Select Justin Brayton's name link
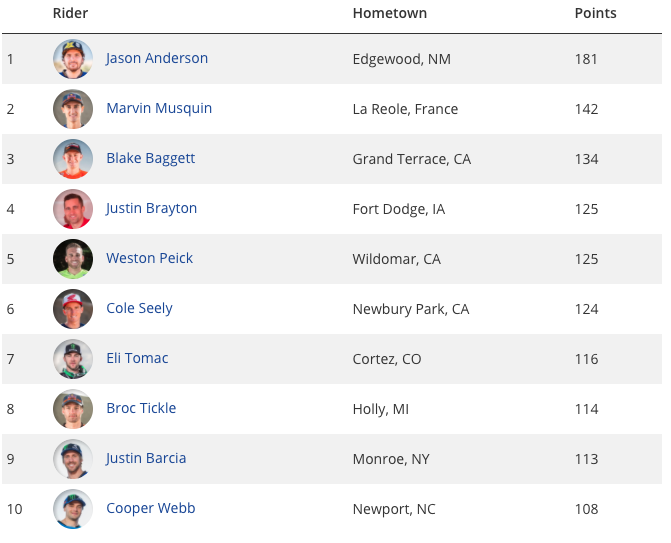The image size is (671, 543). [x=151, y=209]
